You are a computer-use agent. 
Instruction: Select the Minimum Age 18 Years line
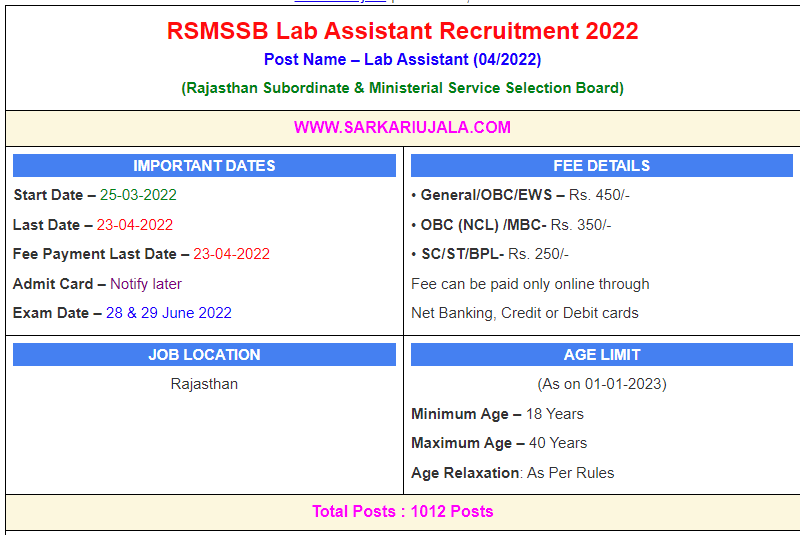(x=497, y=414)
